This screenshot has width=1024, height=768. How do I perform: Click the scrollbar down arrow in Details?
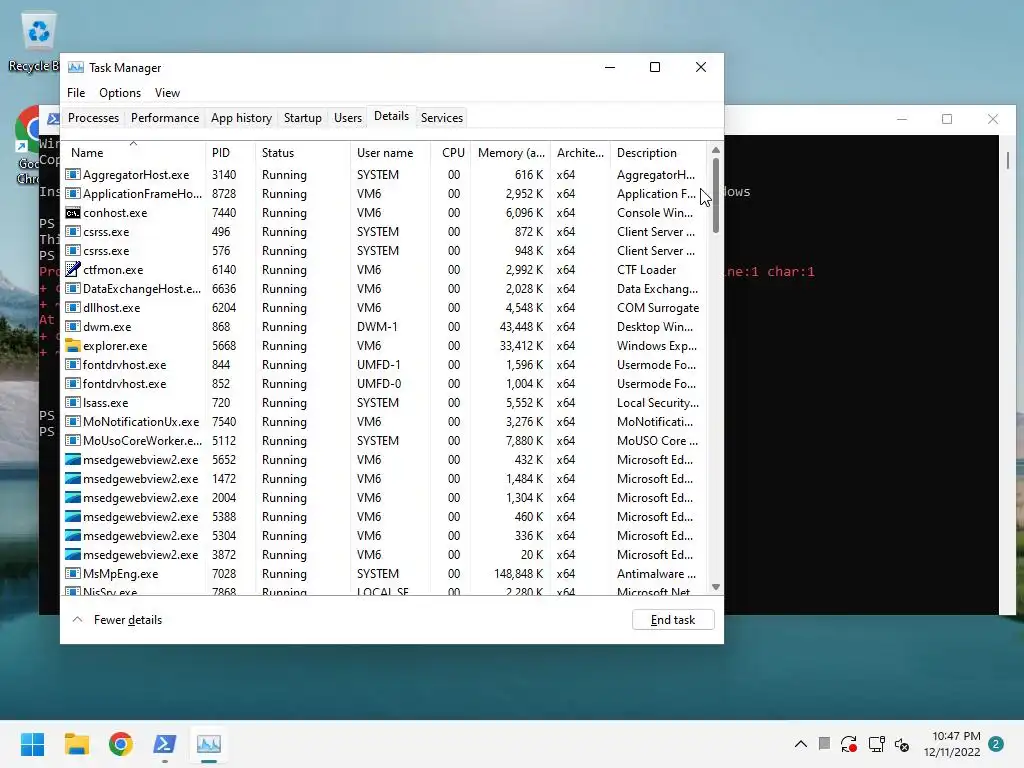716,587
